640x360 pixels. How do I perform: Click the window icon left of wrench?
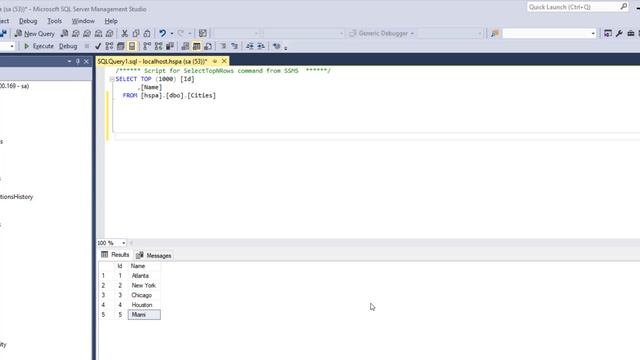(x=608, y=33)
